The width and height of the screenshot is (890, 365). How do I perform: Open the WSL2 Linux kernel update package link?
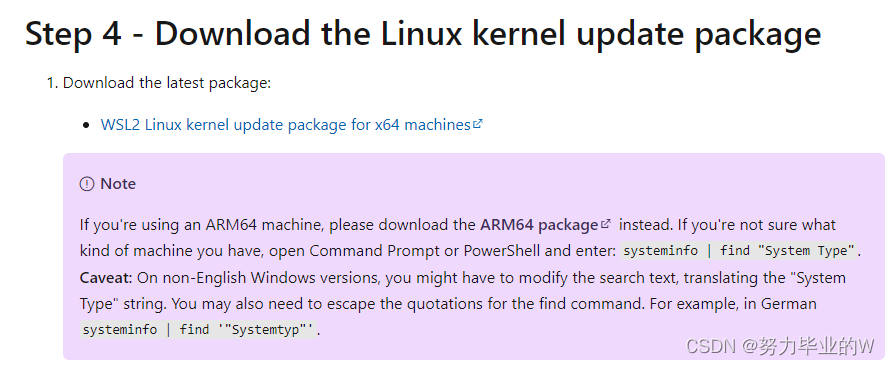[286, 124]
